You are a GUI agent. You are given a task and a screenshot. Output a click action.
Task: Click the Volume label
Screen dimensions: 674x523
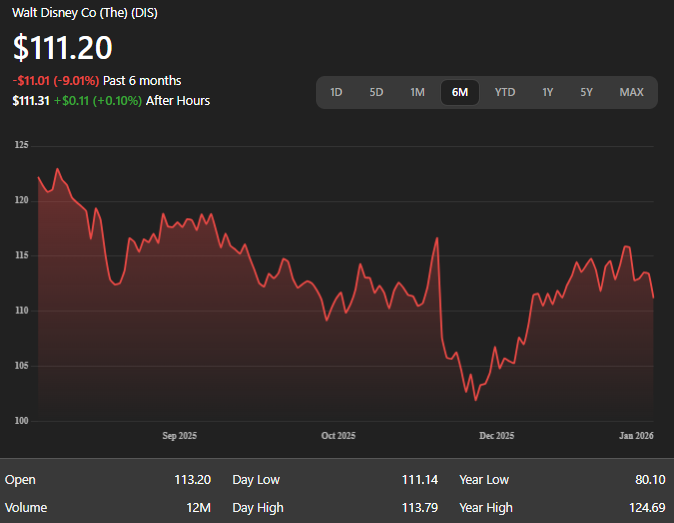tap(26, 508)
